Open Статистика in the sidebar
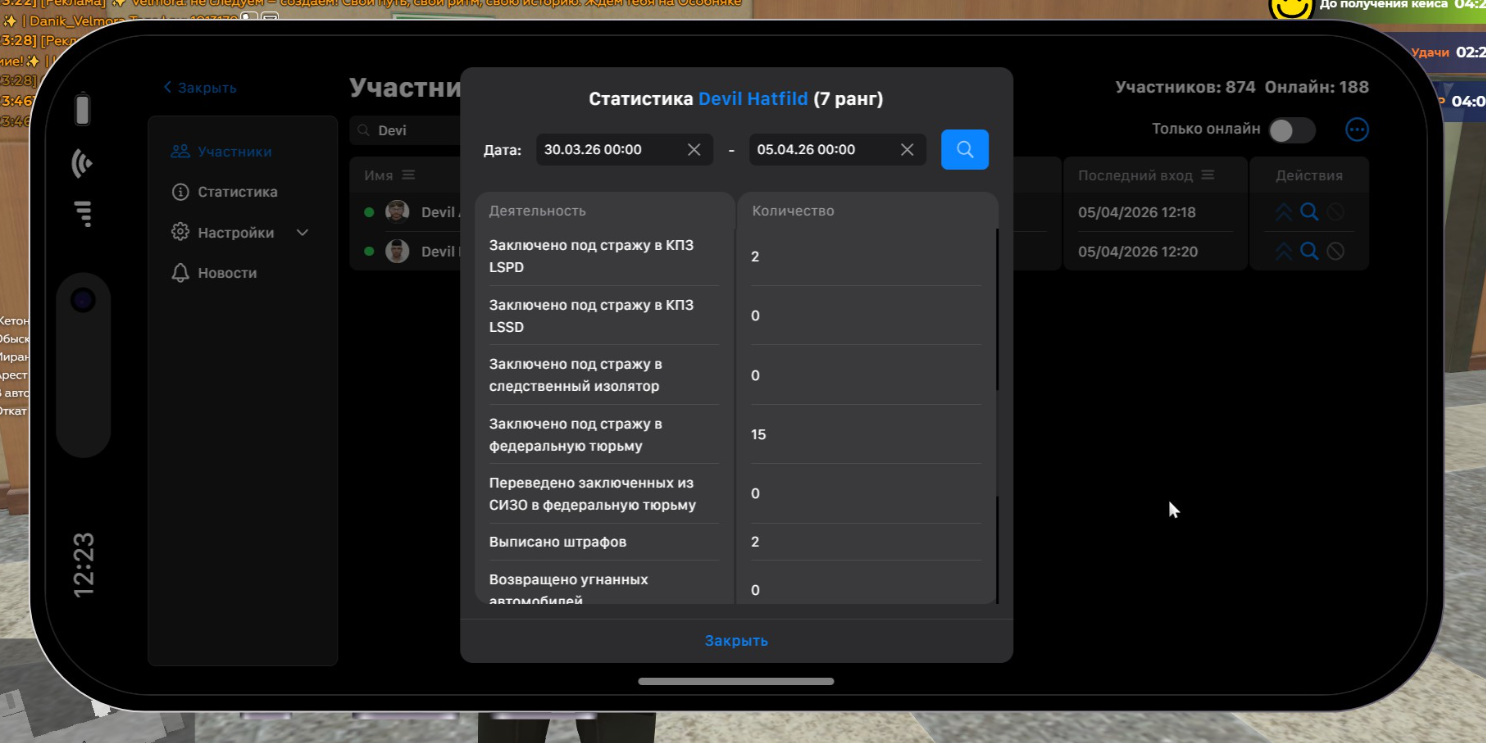Screen dimensions: 1486x743 tap(237, 192)
